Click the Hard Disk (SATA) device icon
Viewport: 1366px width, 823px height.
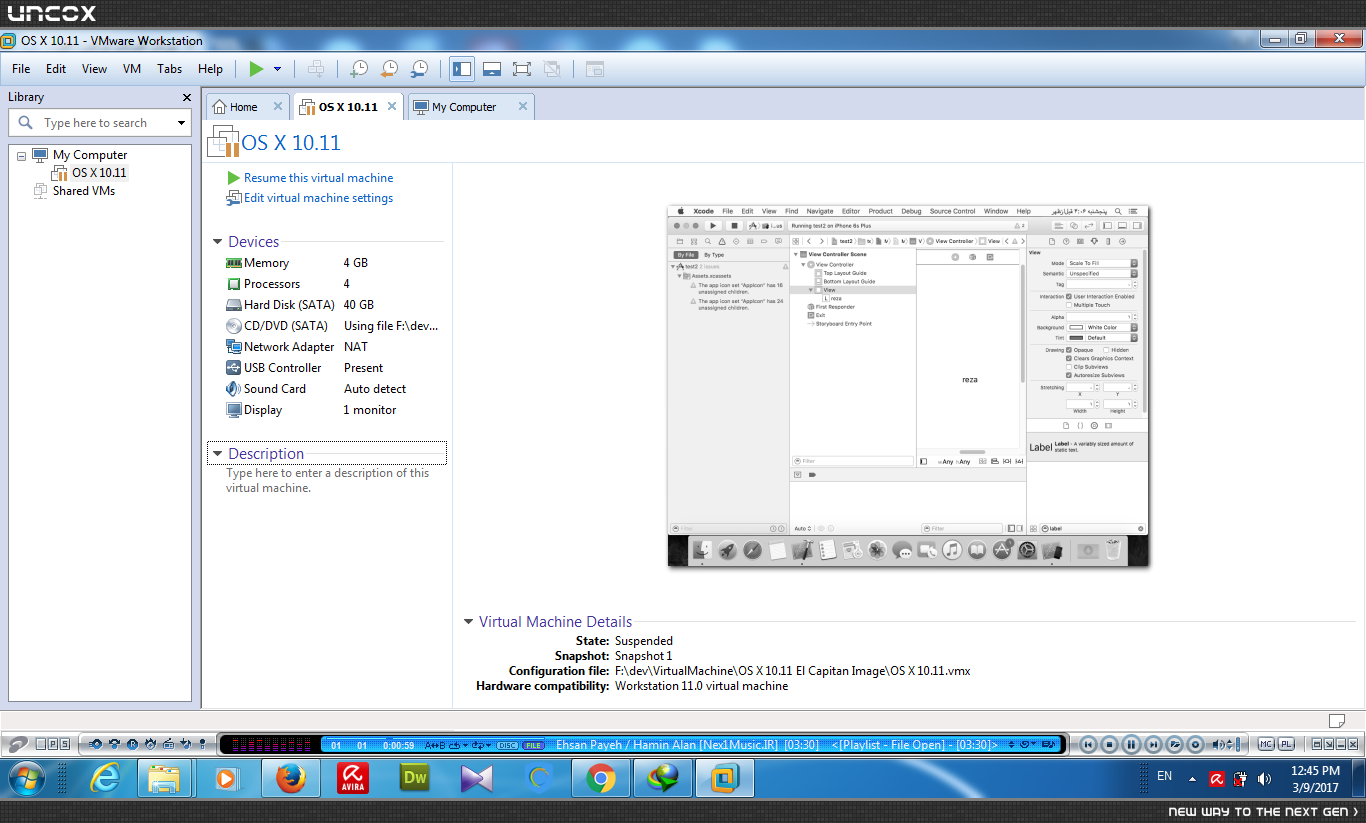[234, 305]
